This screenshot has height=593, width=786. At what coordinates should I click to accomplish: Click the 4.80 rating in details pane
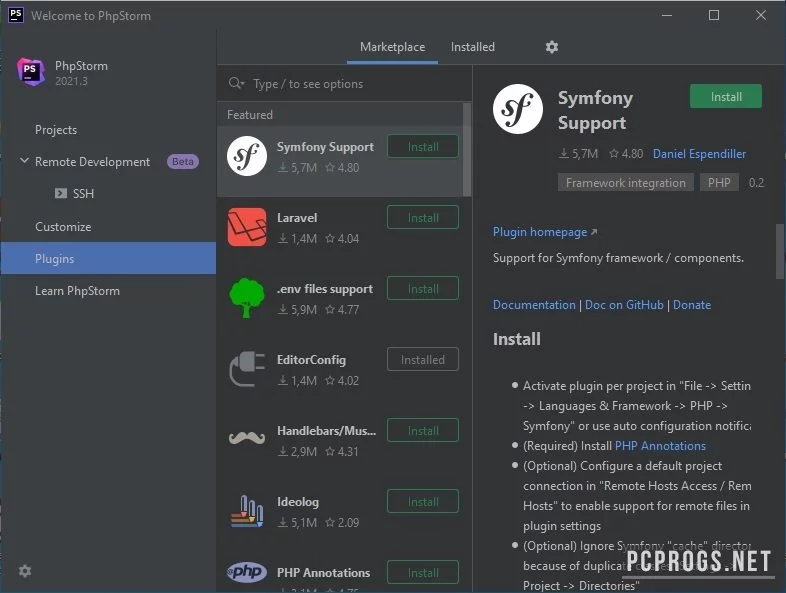[x=626, y=154]
